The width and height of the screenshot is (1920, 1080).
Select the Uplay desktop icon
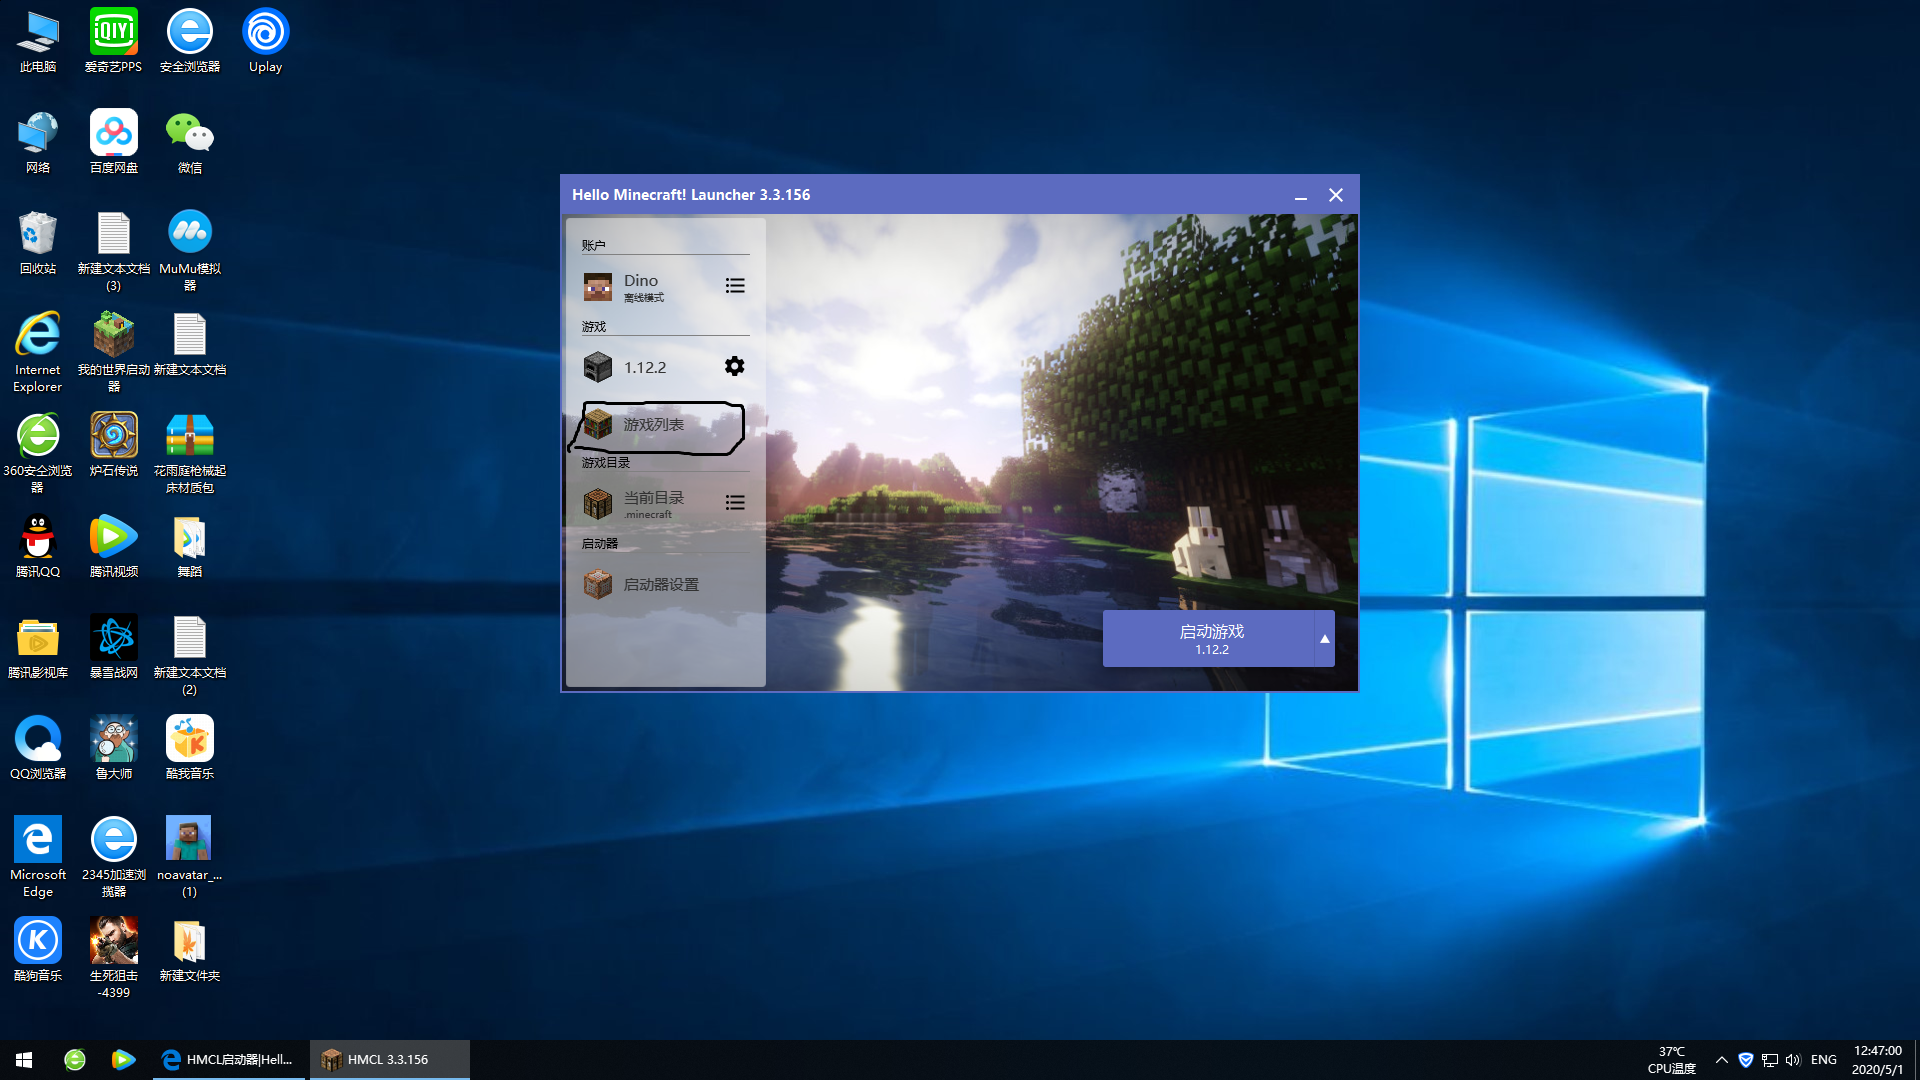pyautogui.click(x=266, y=42)
